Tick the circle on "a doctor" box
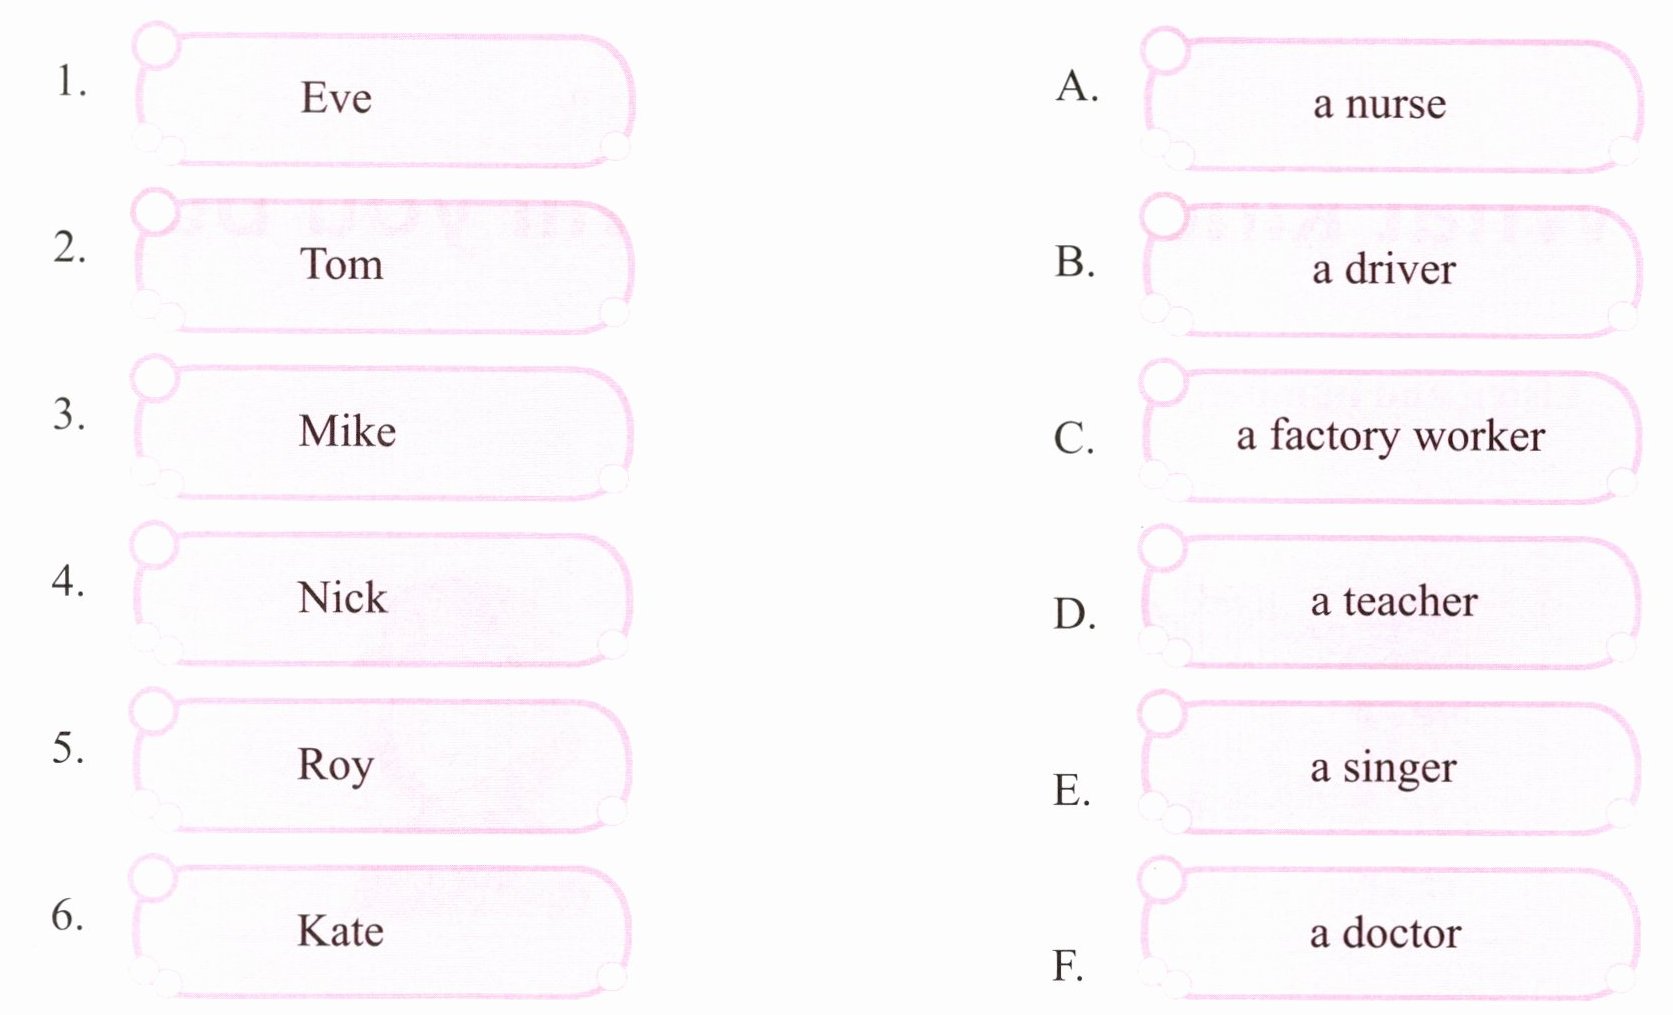This screenshot has height=1015, width=1673. click(x=1162, y=879)
